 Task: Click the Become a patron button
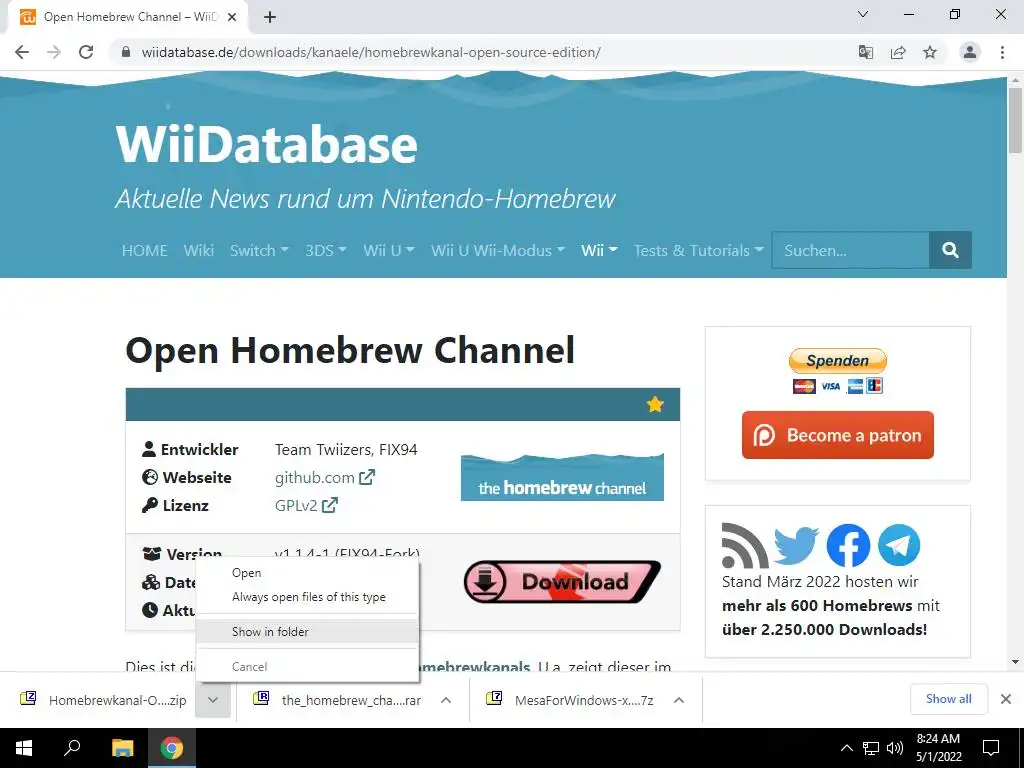pyautogui.click(x=838, y=435)
